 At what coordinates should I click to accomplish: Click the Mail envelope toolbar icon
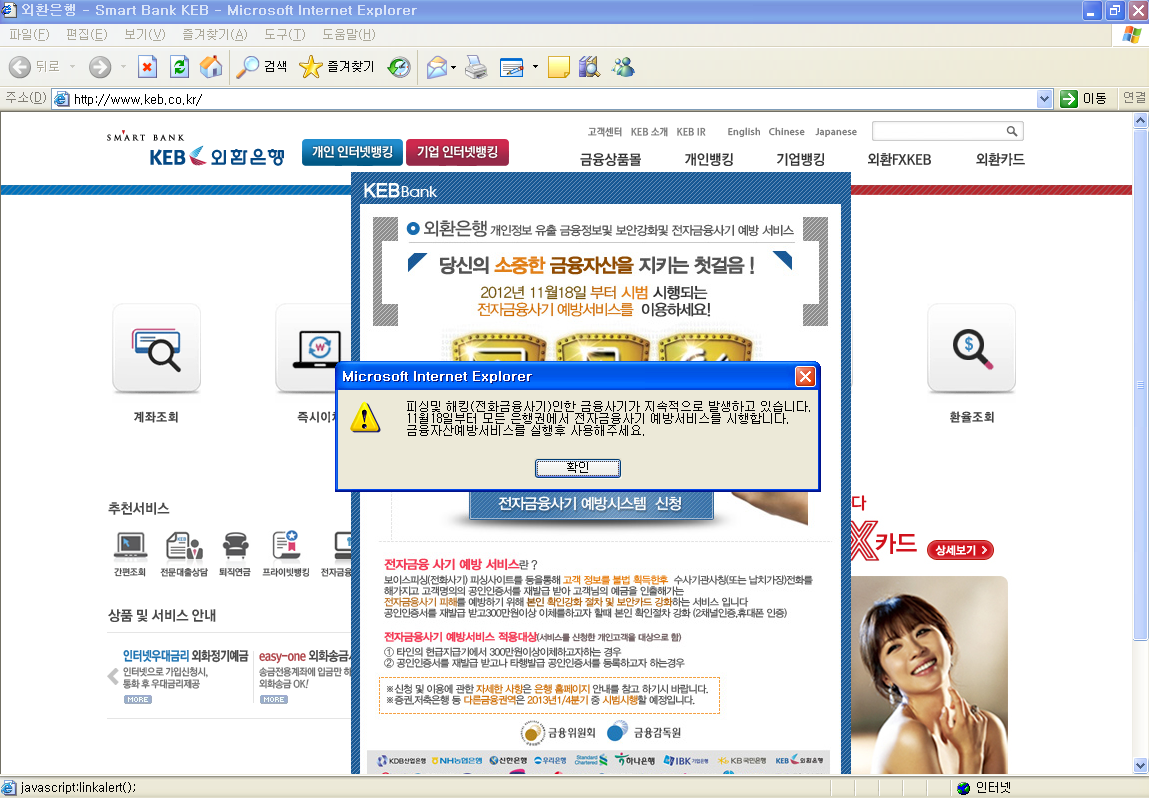pyautogui.click(x=437, y=67)
